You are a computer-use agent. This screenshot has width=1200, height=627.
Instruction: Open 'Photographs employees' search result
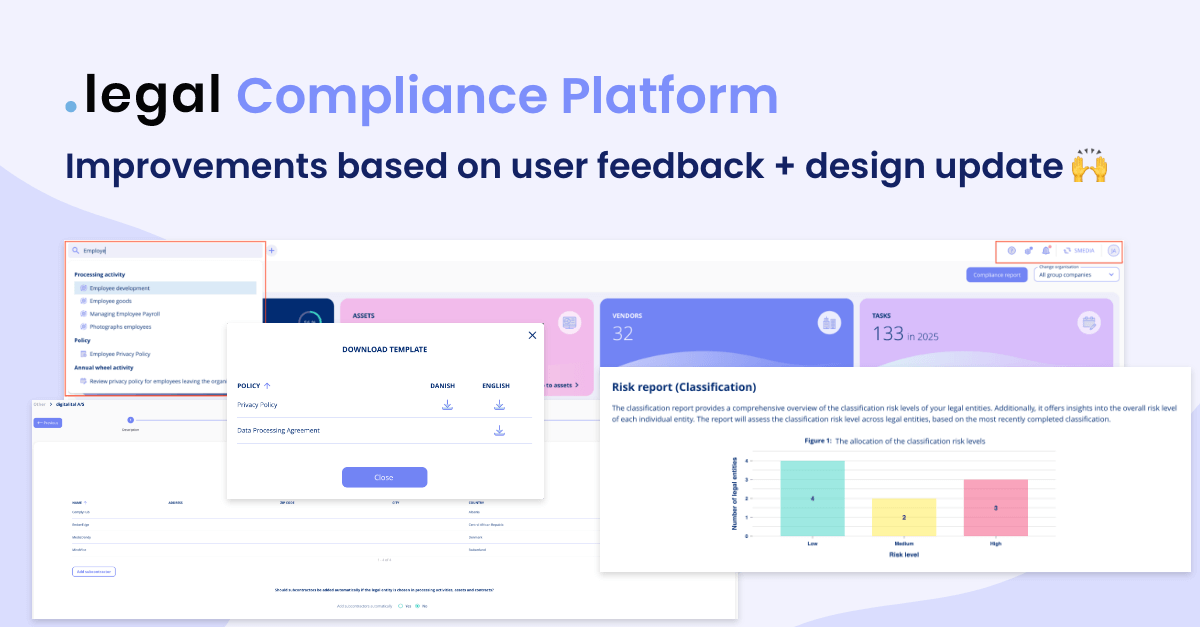pyautogui.click(x=120, y=327)
